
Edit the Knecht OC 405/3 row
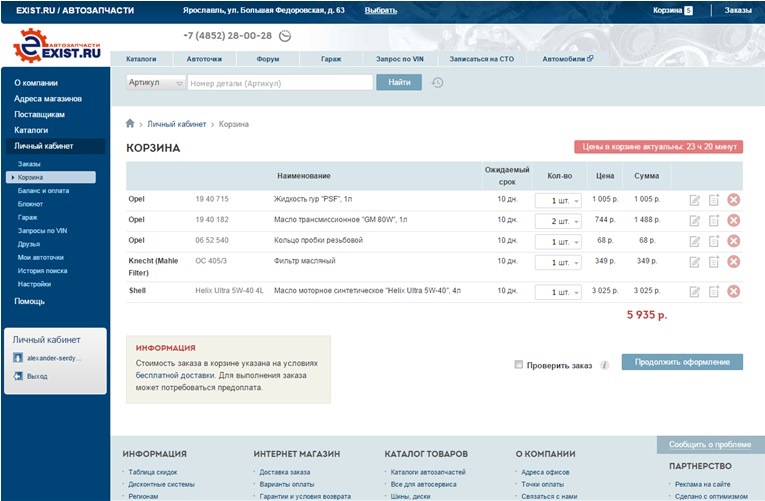[x=695, y=262]
